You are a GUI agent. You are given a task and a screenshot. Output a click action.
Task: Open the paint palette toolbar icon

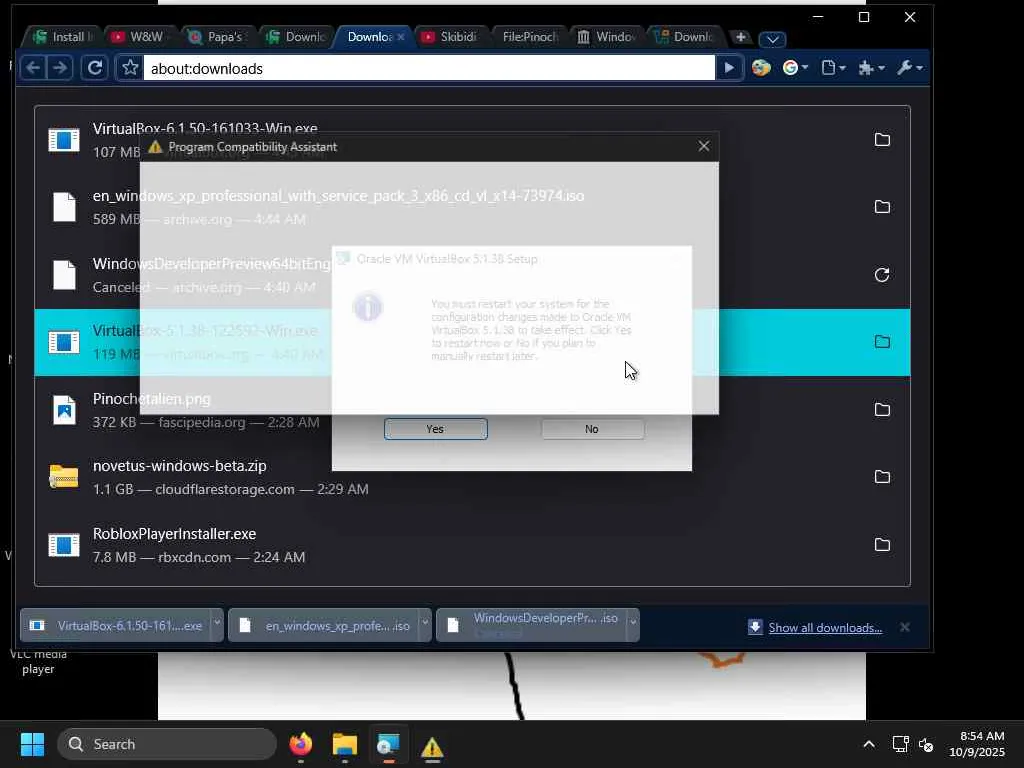(761, 68)
